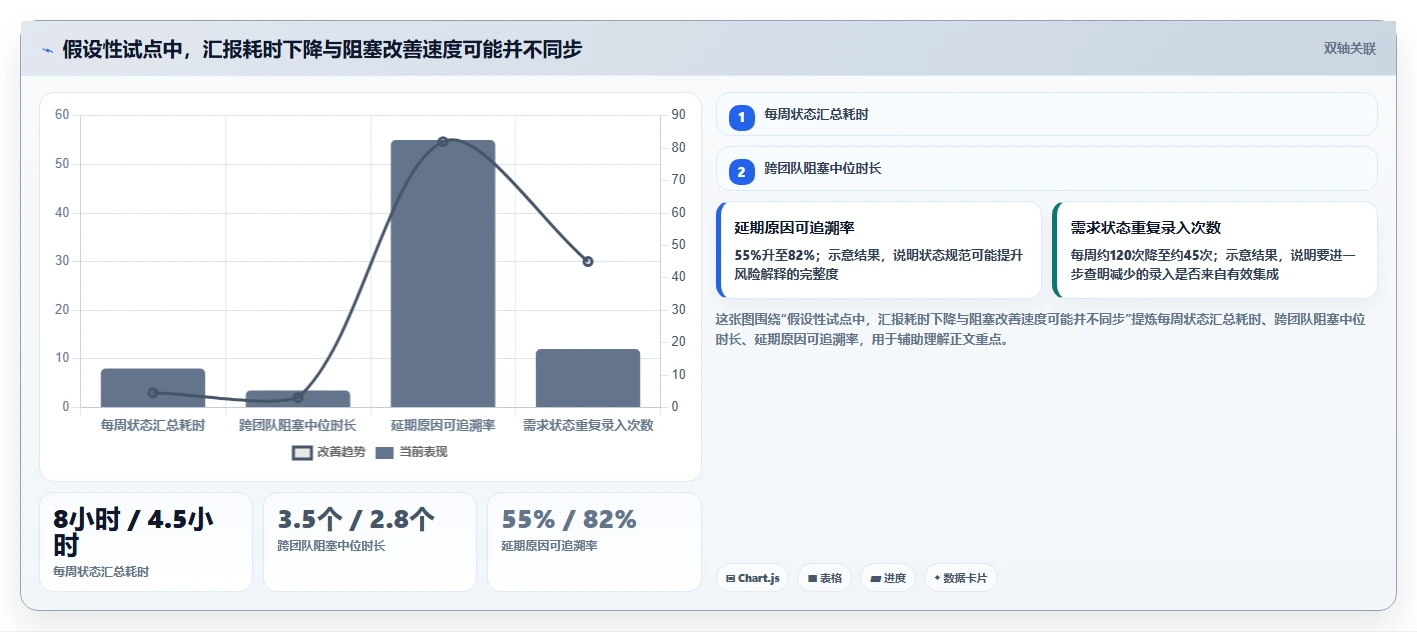1417x632 pixels.
Task: Open the 需求状态重复录入次数 card
Action: click(1215, 250)
